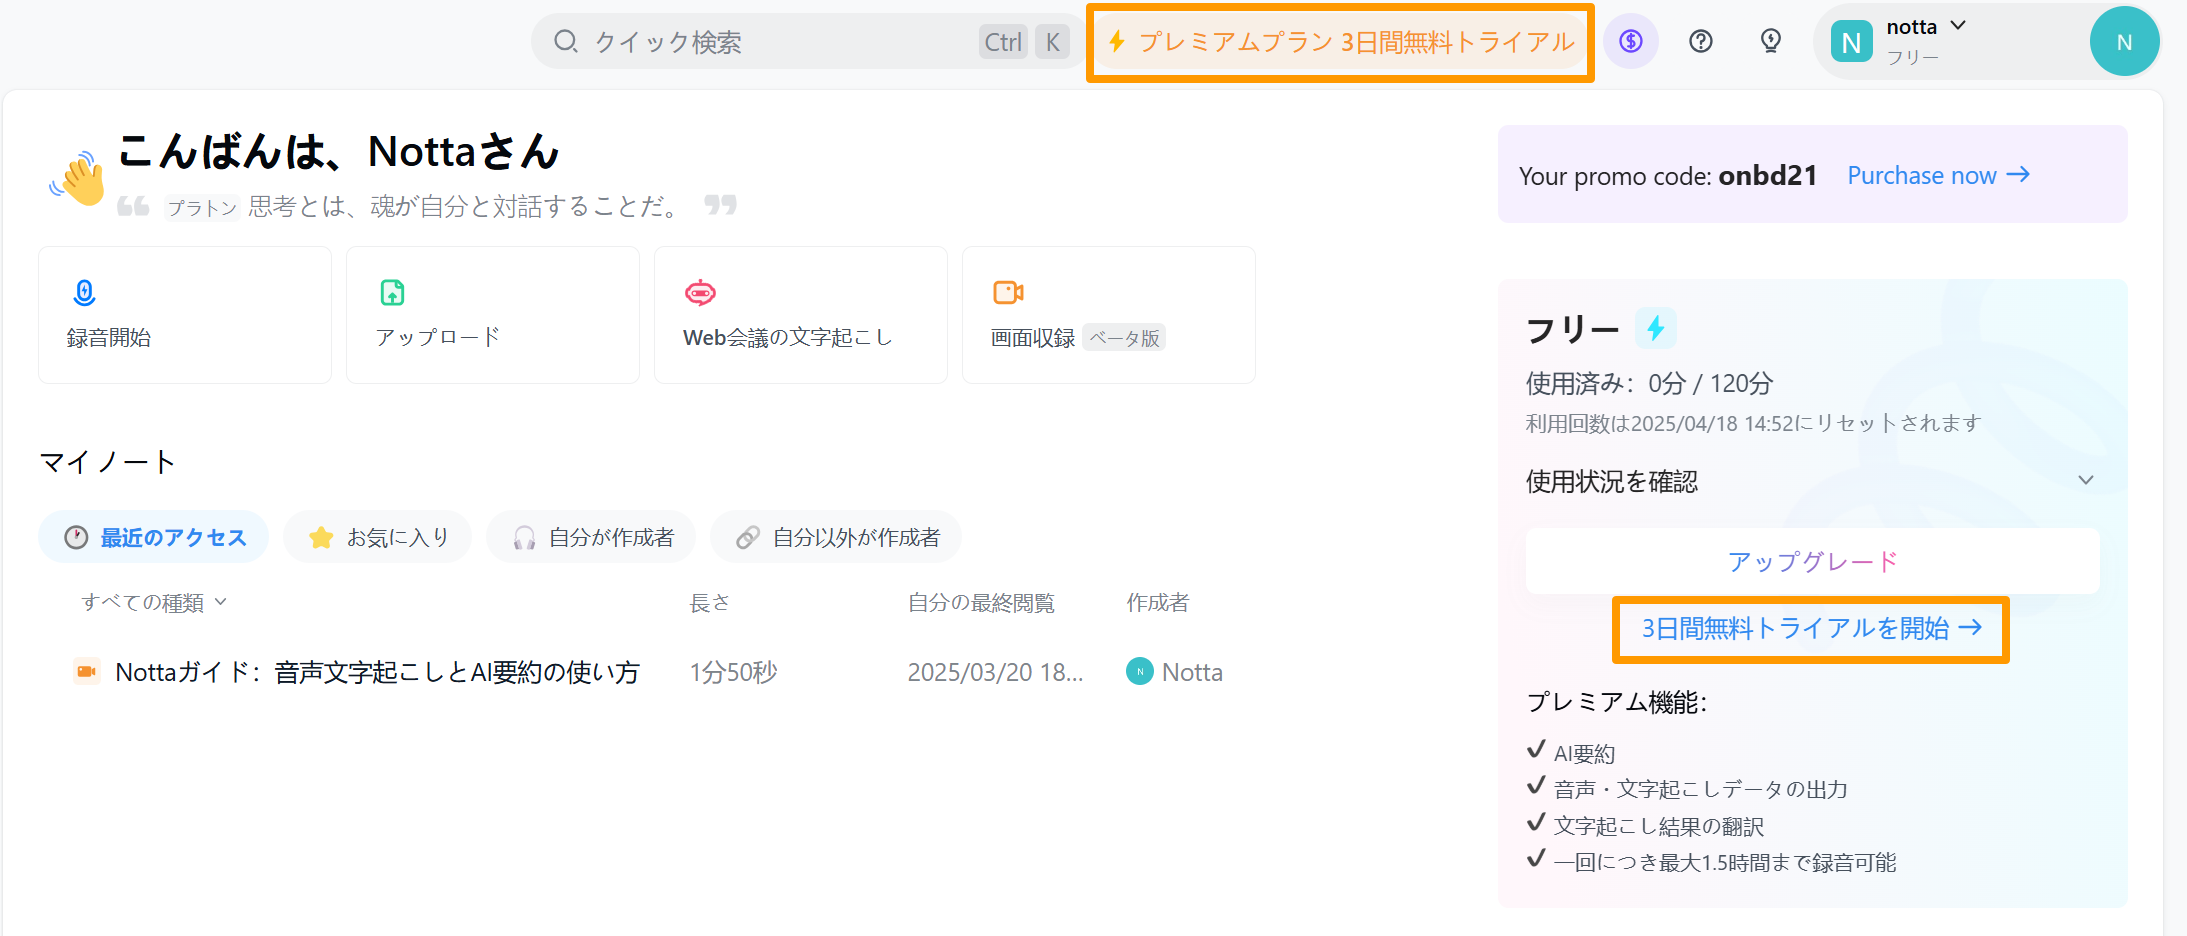This screenshot has width=2187, height=936.
Task: Click the orange video icon of Nottaガイド note
Action: 87,671
